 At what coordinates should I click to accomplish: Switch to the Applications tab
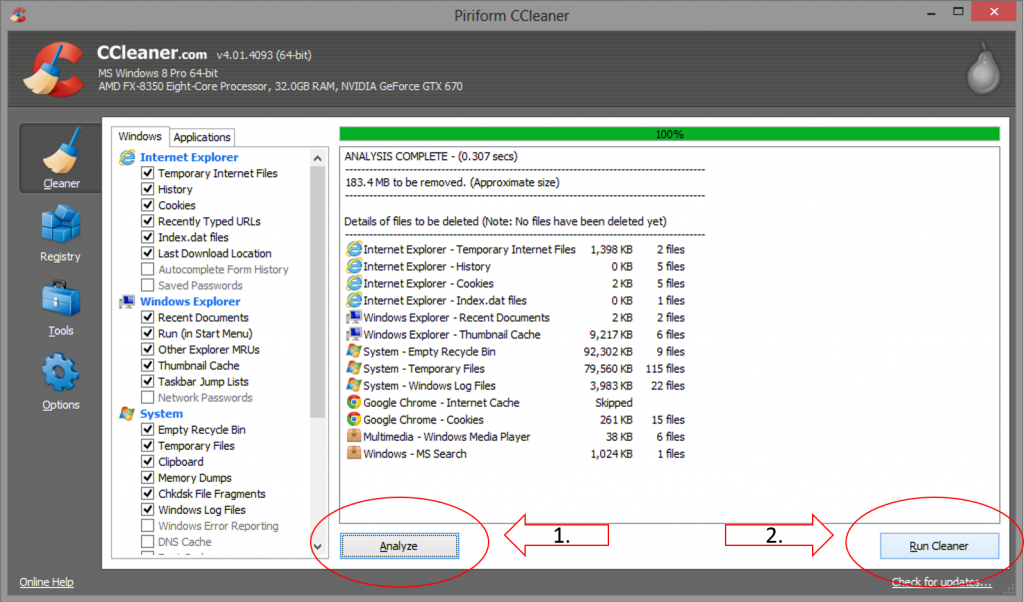[x=202, y=137]
